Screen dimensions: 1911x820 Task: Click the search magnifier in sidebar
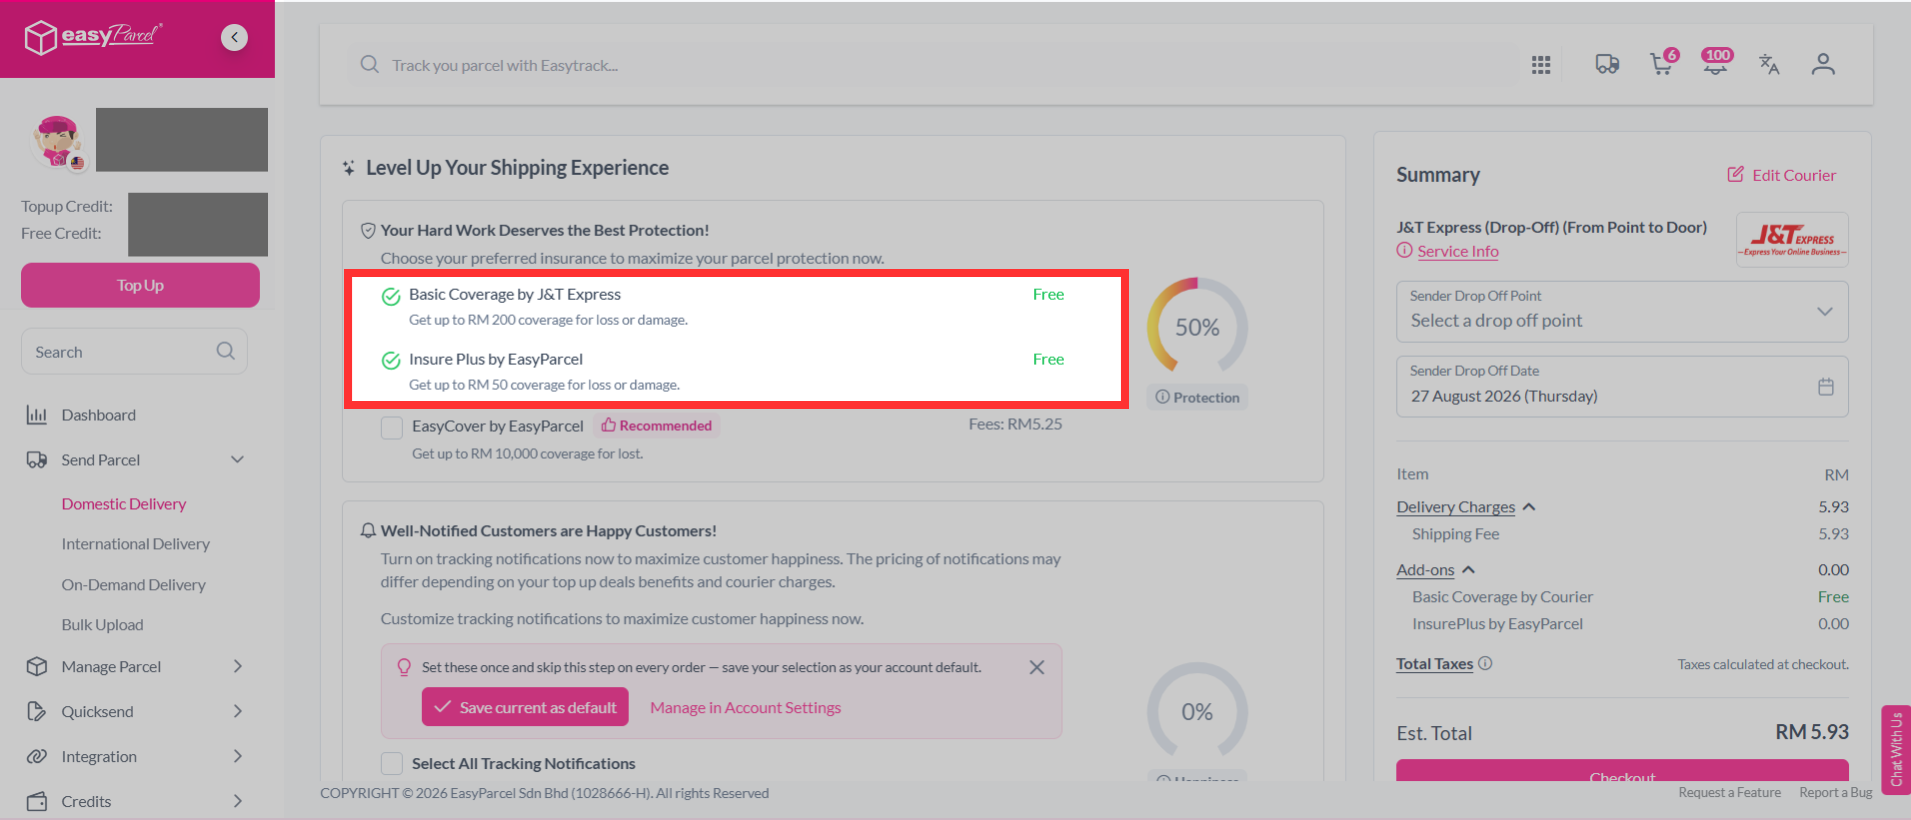click(226, 351)
